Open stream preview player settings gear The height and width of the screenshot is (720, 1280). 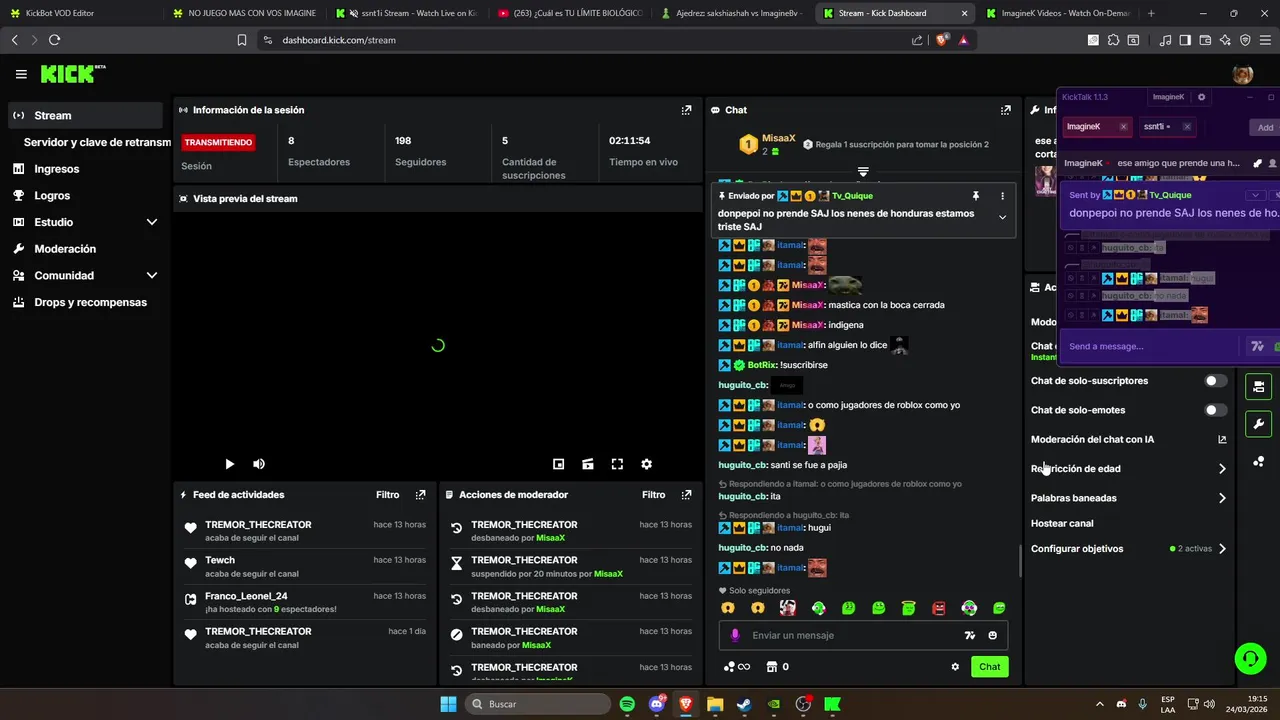tap(646, 464)
